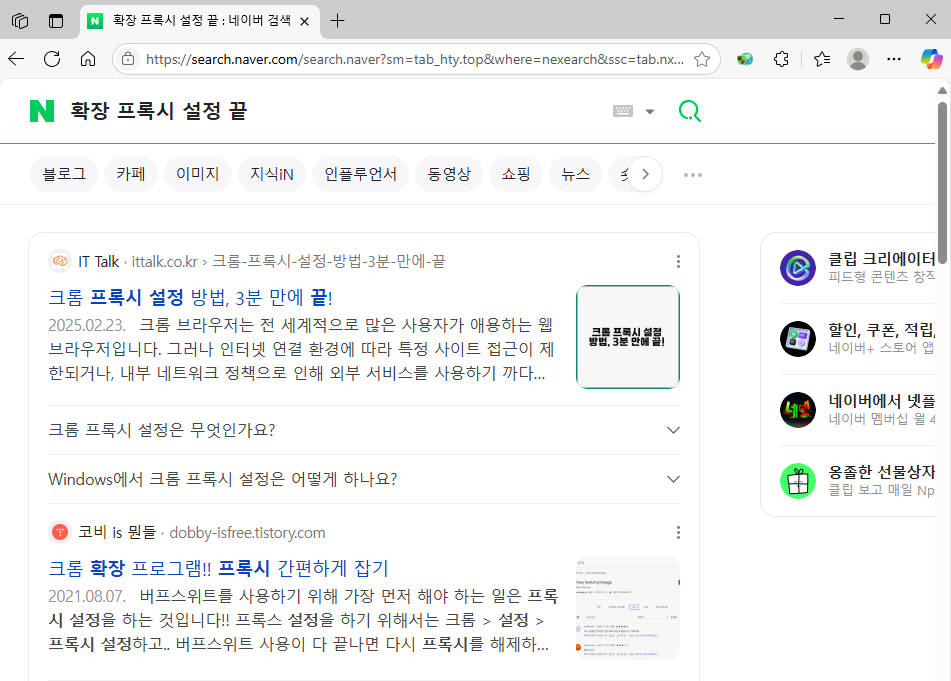
Task: Expand 크롬 프록시 설정은 무엇인가요 question
Action: tap(364, 430)
